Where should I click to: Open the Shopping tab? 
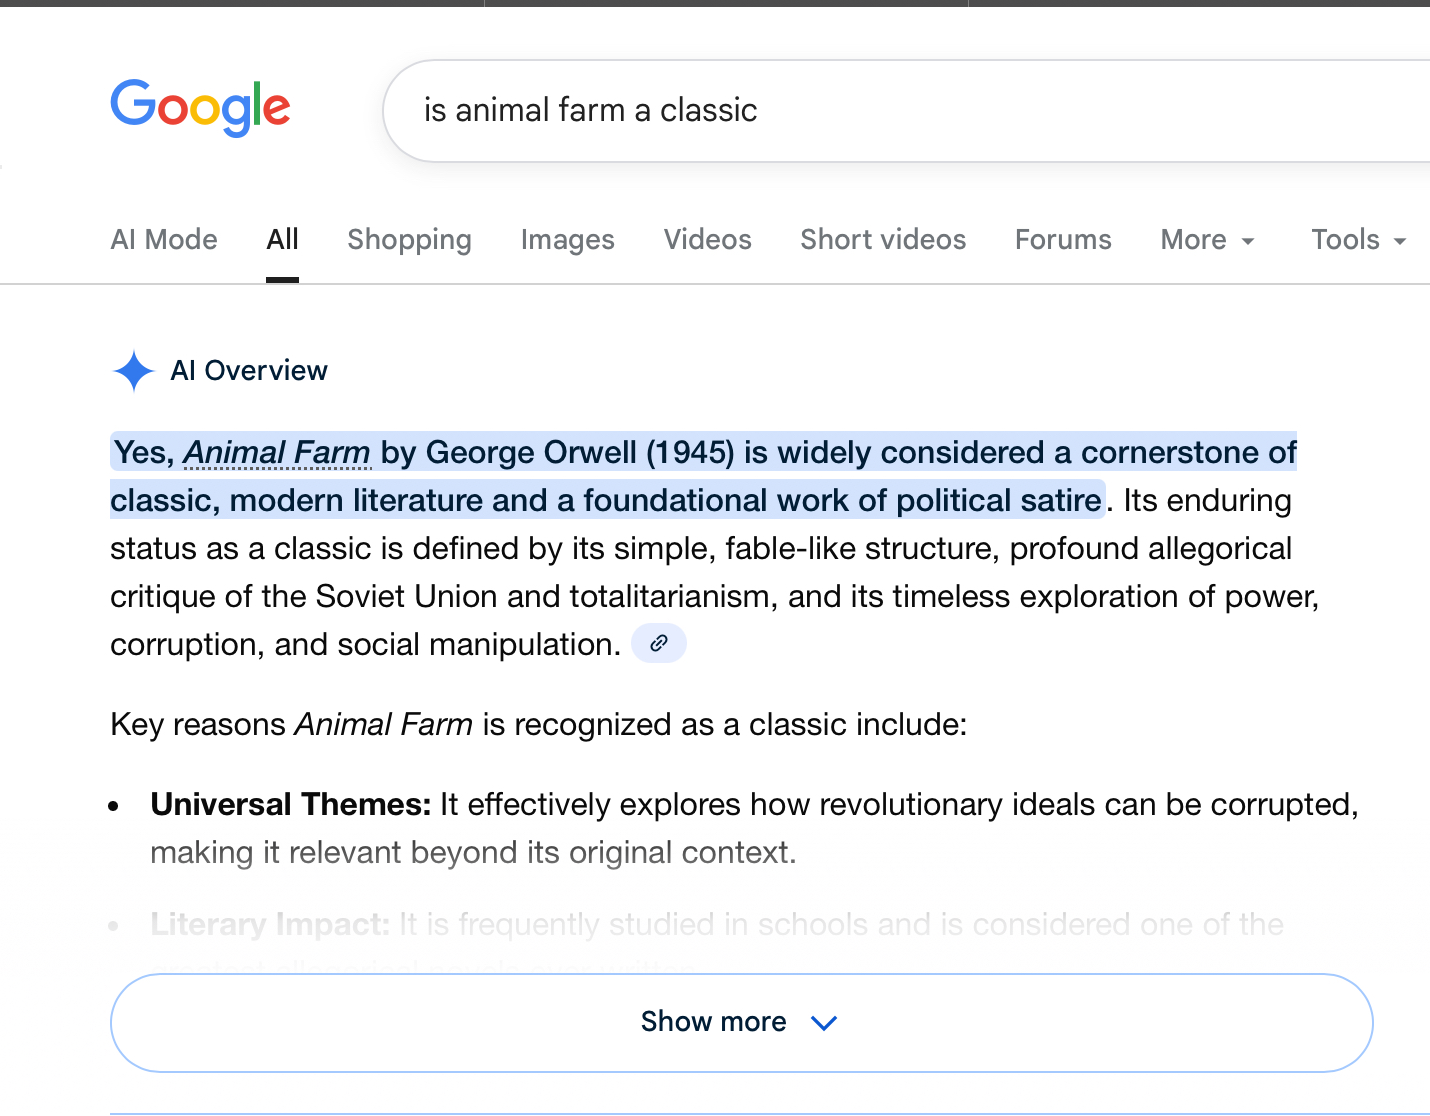[x=409, y=240]
